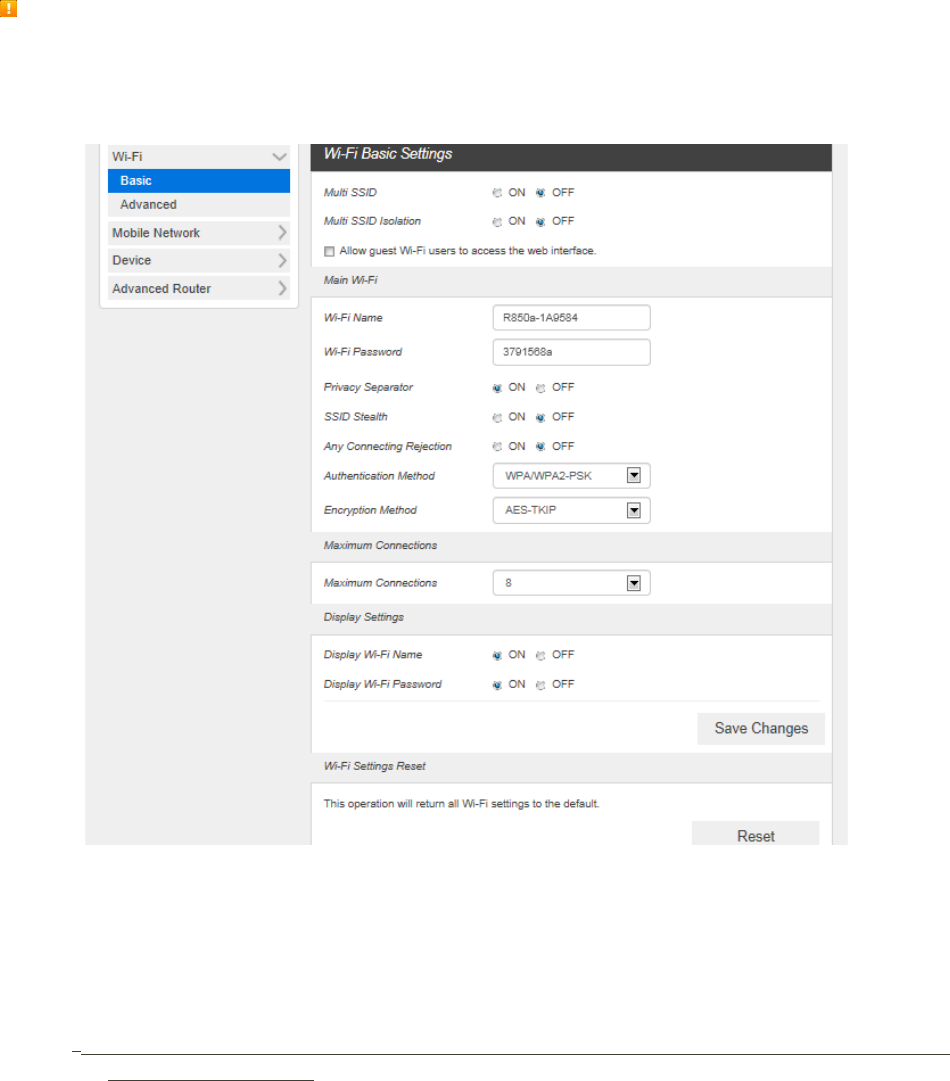Check Allow guest Wi-Fi users web interface access
The width and height of the screenshot is (950, 1081).
[x=330, y=252]
